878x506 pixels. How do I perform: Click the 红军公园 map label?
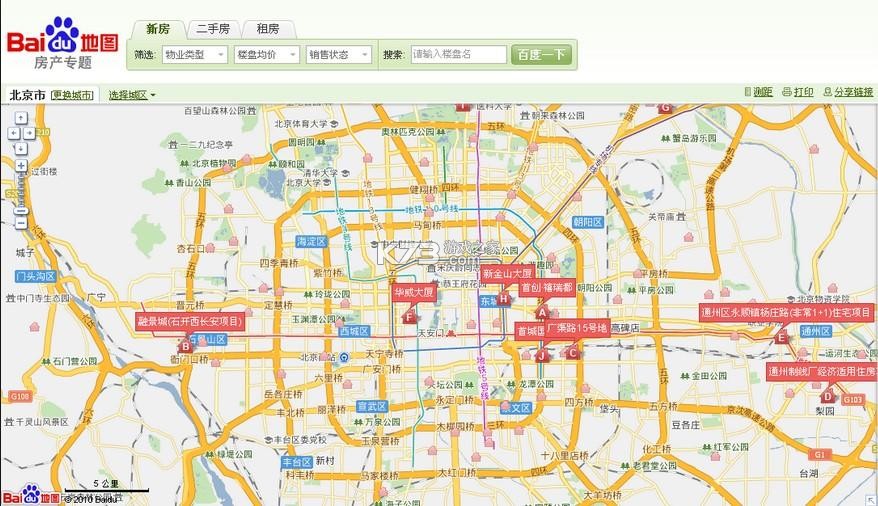[x=731, y=447]
